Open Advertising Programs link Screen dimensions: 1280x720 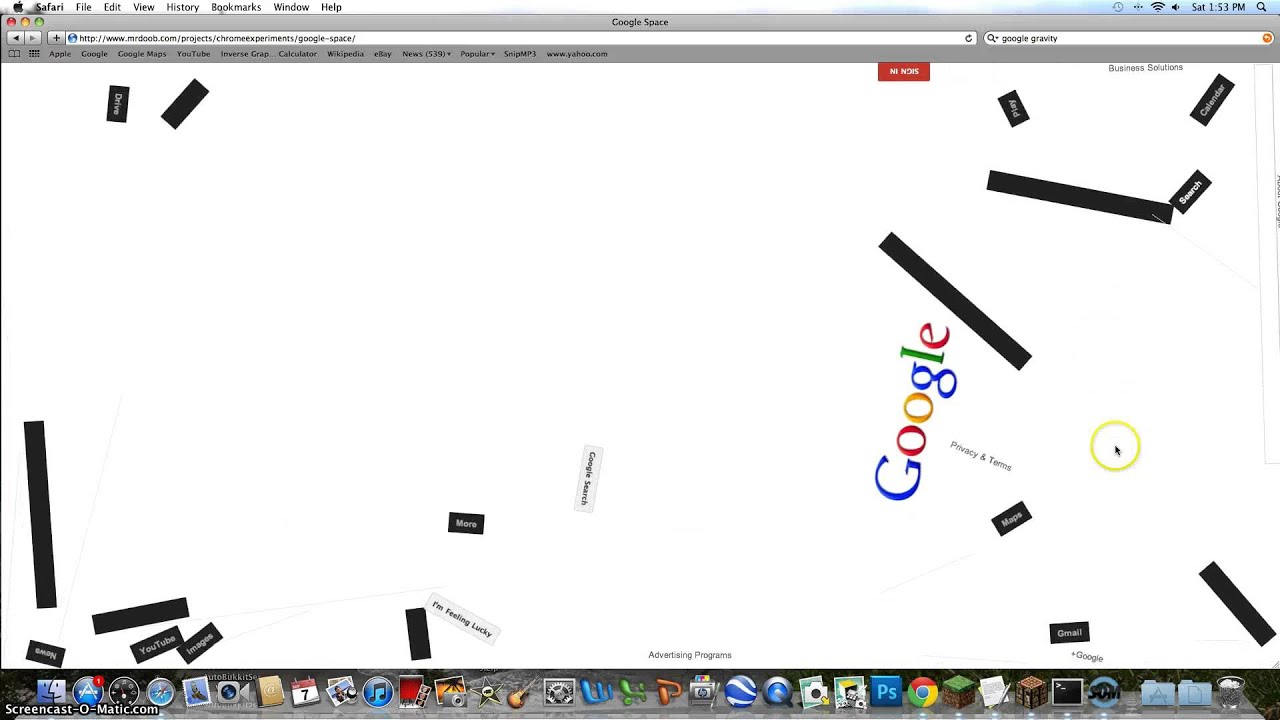click(690, 655)
